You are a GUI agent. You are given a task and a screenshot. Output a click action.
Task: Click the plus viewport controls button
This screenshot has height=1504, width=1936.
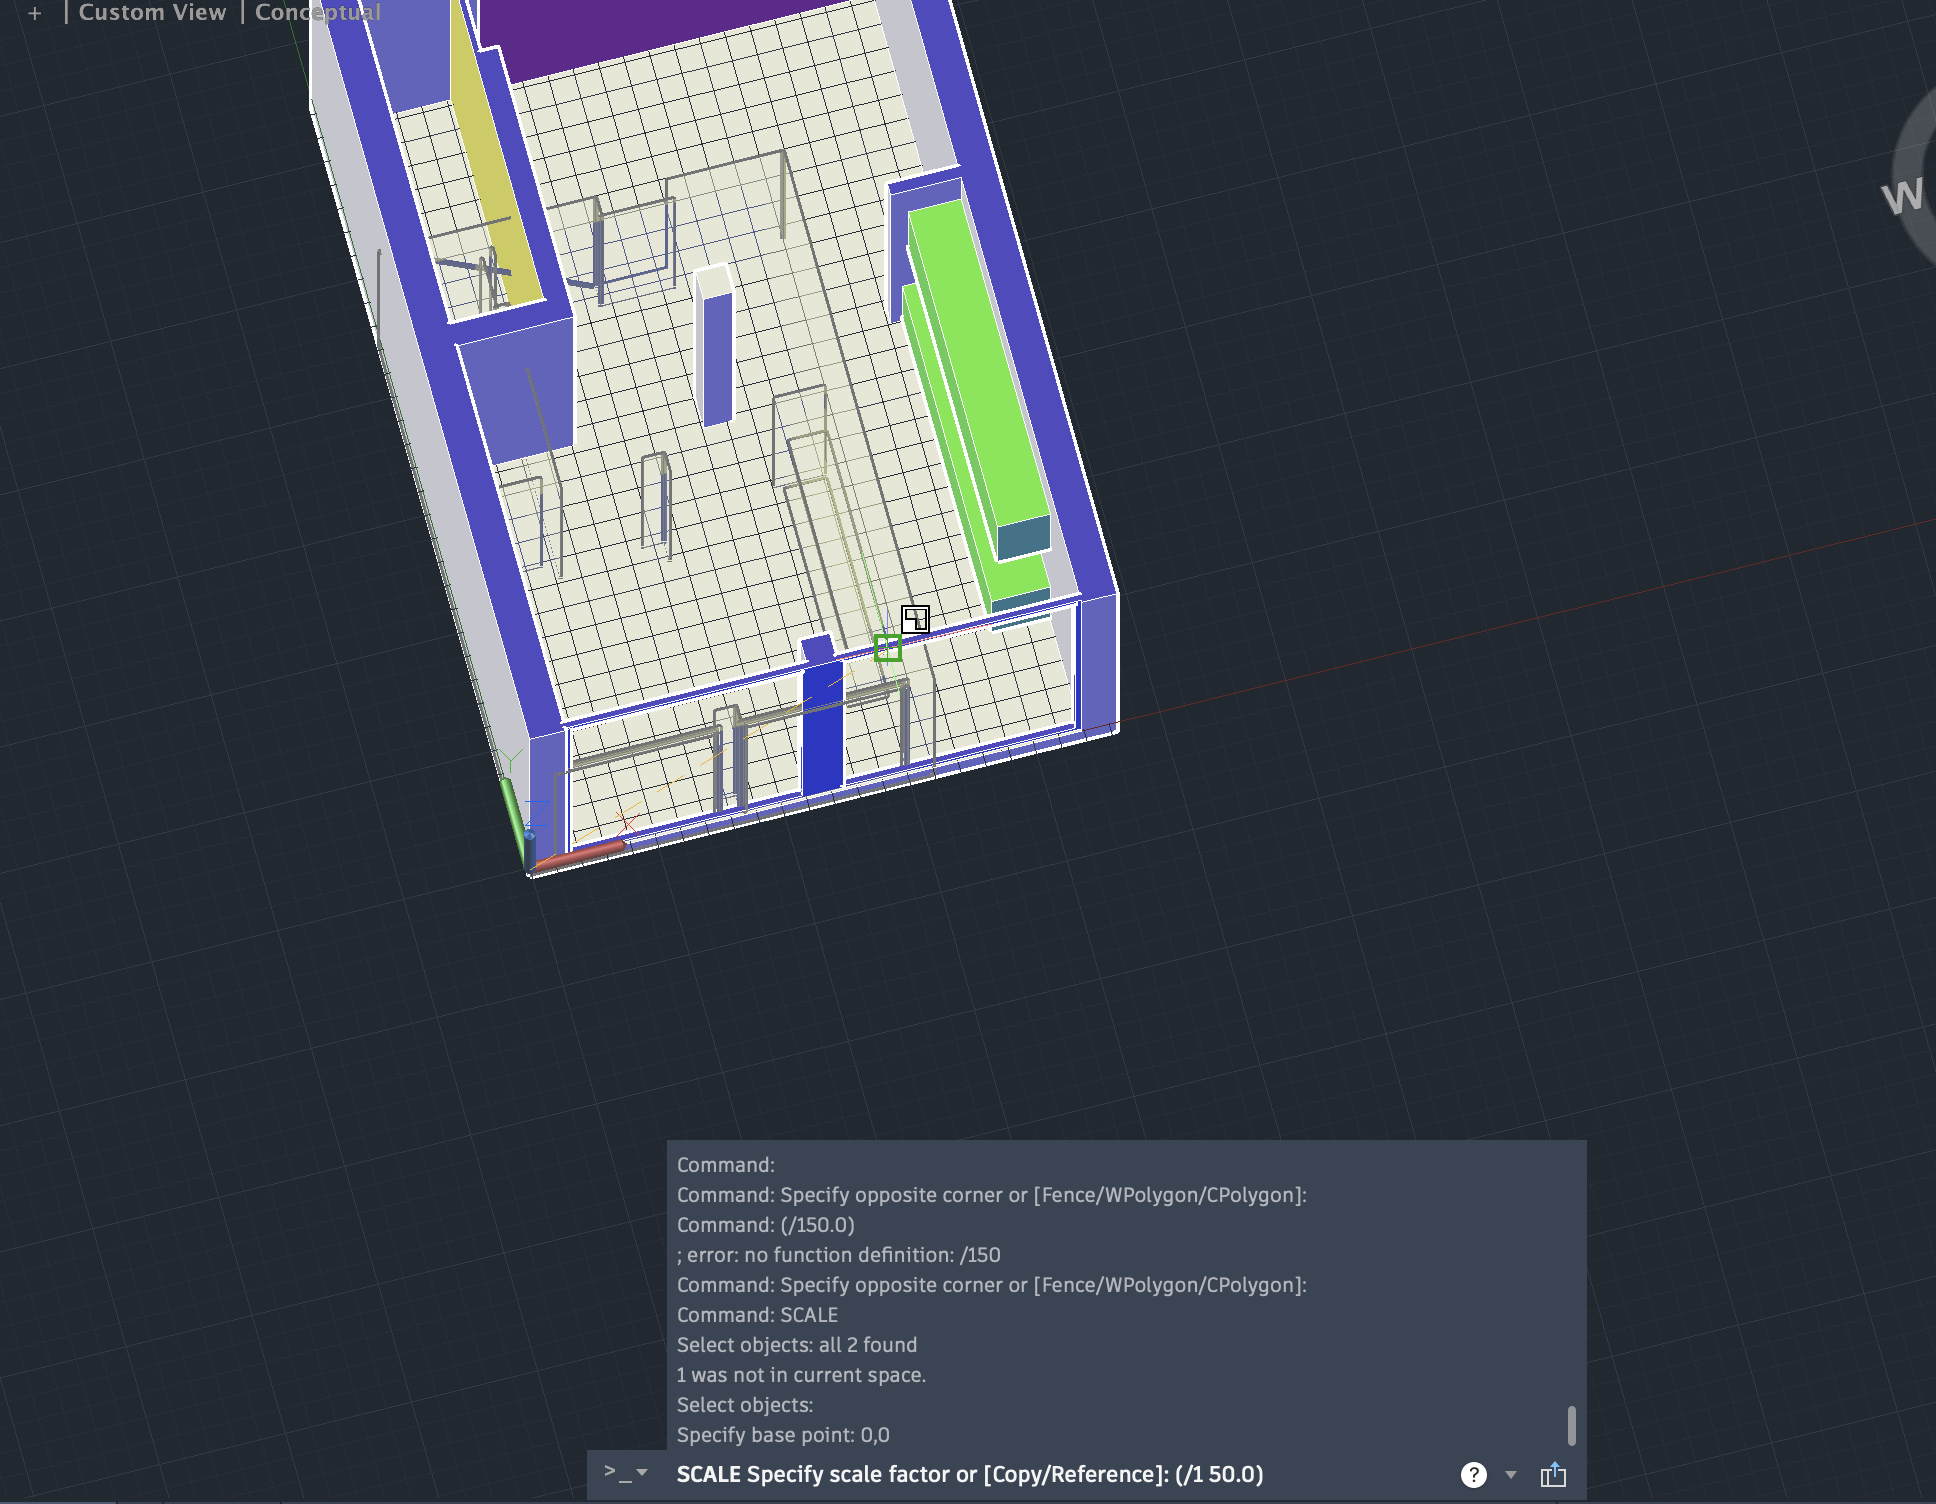pyautogui.click(x=35, y=13)
